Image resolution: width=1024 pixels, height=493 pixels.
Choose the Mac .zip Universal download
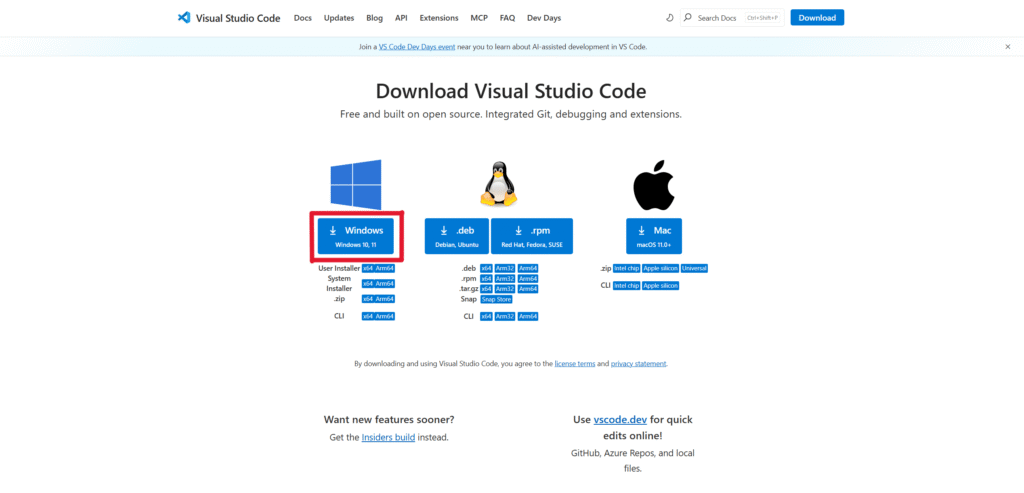[x=694, y=268]
